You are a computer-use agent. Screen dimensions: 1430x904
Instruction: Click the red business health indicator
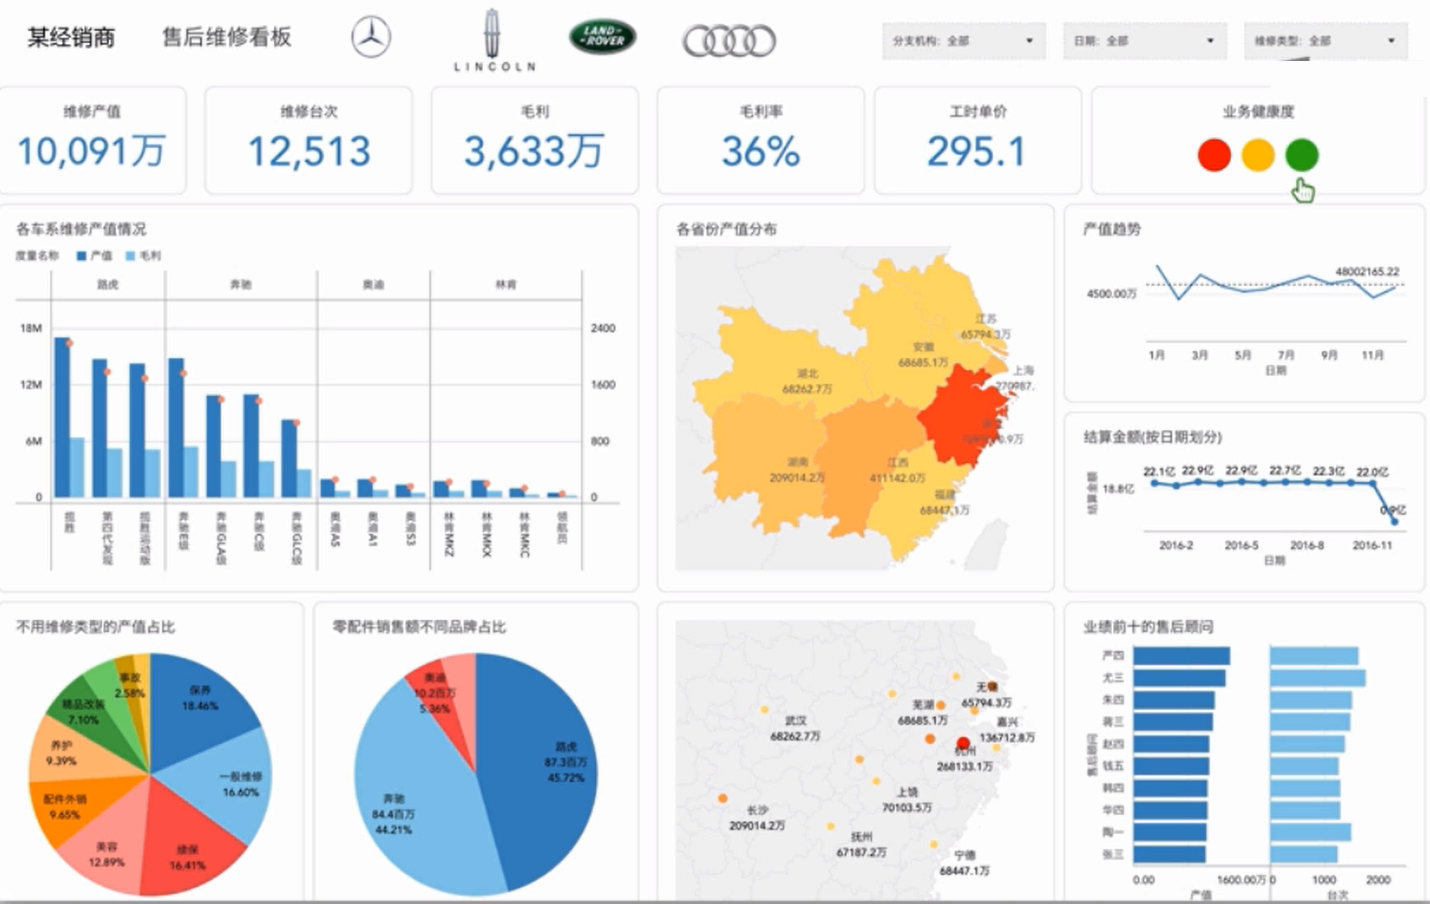point(1214,155)
